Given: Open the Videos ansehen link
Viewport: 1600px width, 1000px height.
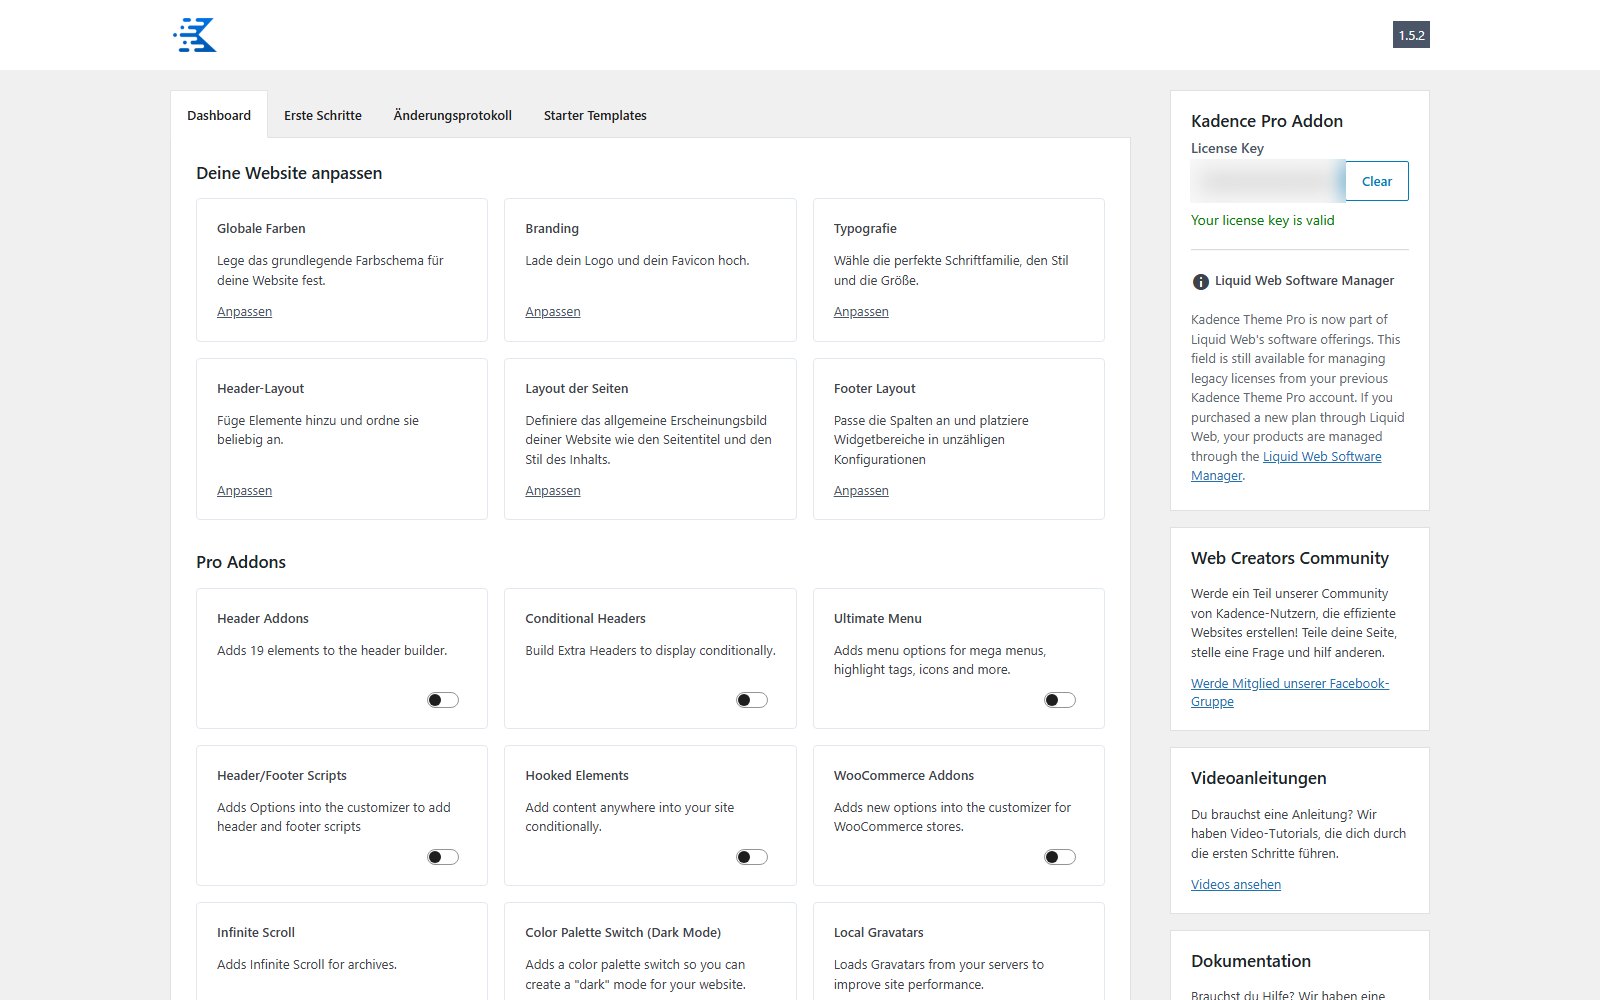Looking at the screenshot, I should point(1236,885).
